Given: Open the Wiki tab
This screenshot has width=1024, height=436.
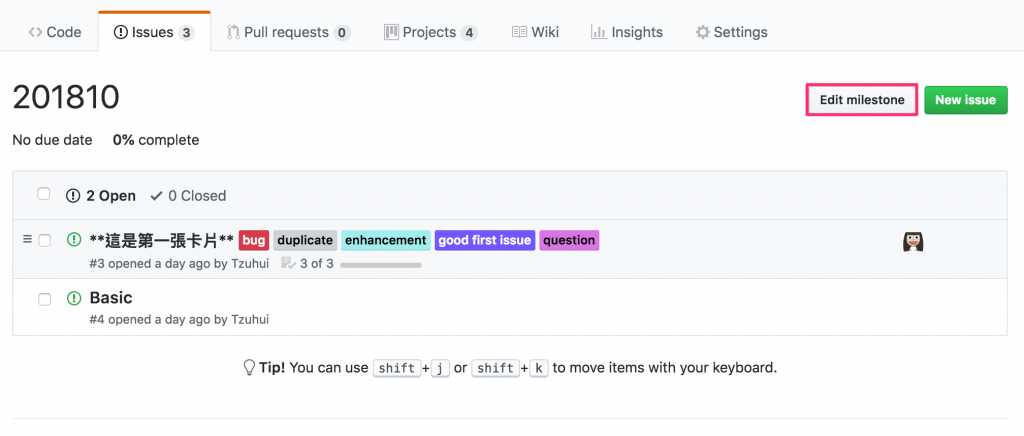Looking at the screenshot, I should point(535,32).
